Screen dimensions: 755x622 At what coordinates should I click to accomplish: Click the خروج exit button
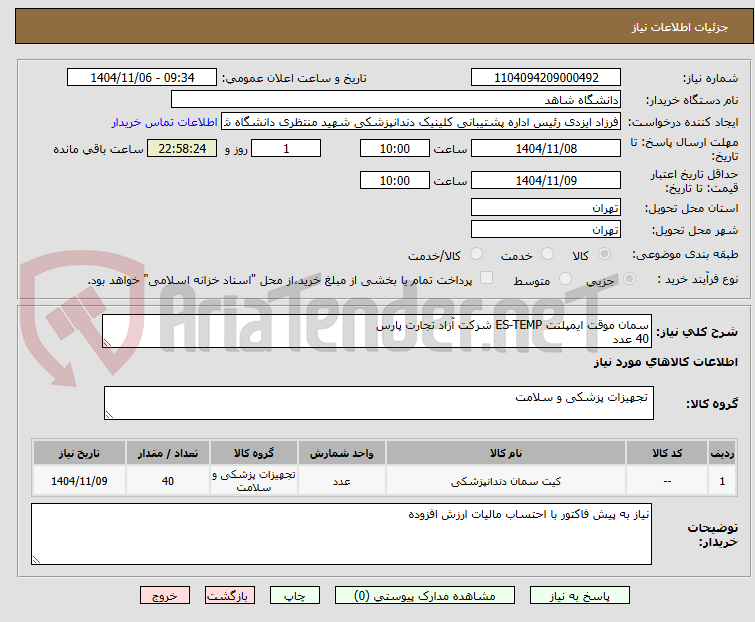point(165,596)
